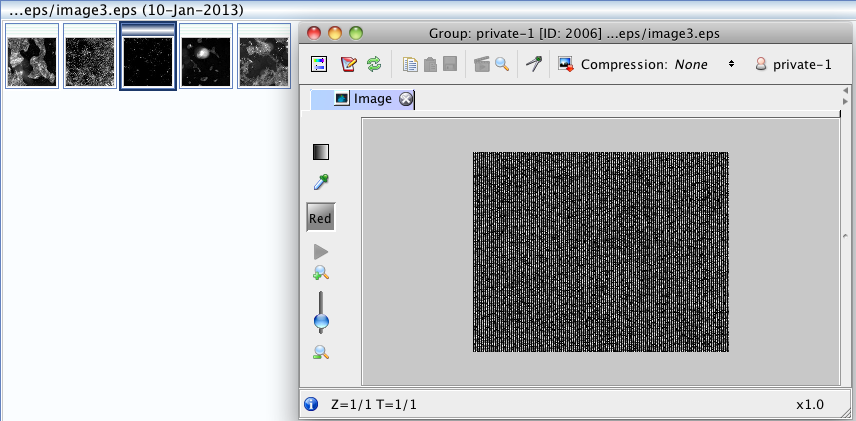Click the green window zoom button
Viewport: 856px width, 421px height.
pos(356,33)
